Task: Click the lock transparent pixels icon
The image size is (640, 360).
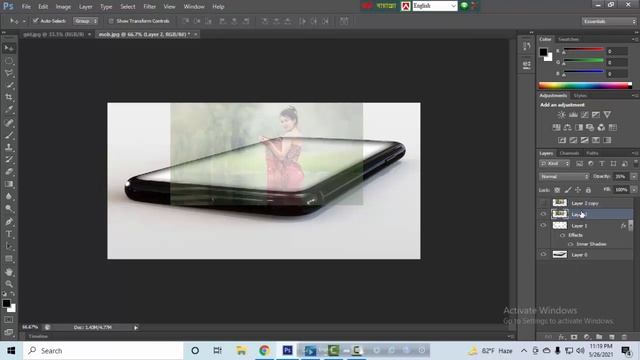Action: 557,190
